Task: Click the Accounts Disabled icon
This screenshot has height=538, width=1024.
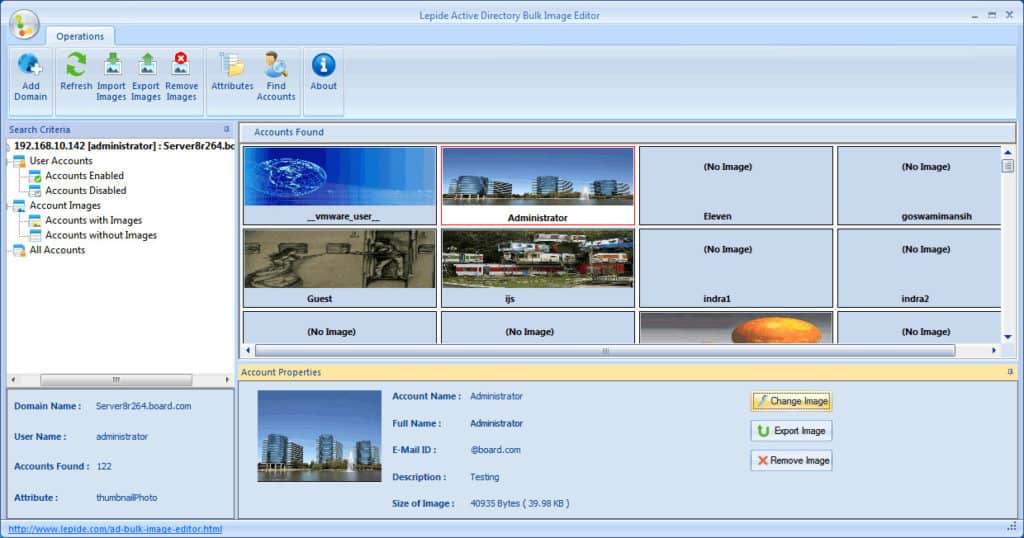Action: click(35, 191)
